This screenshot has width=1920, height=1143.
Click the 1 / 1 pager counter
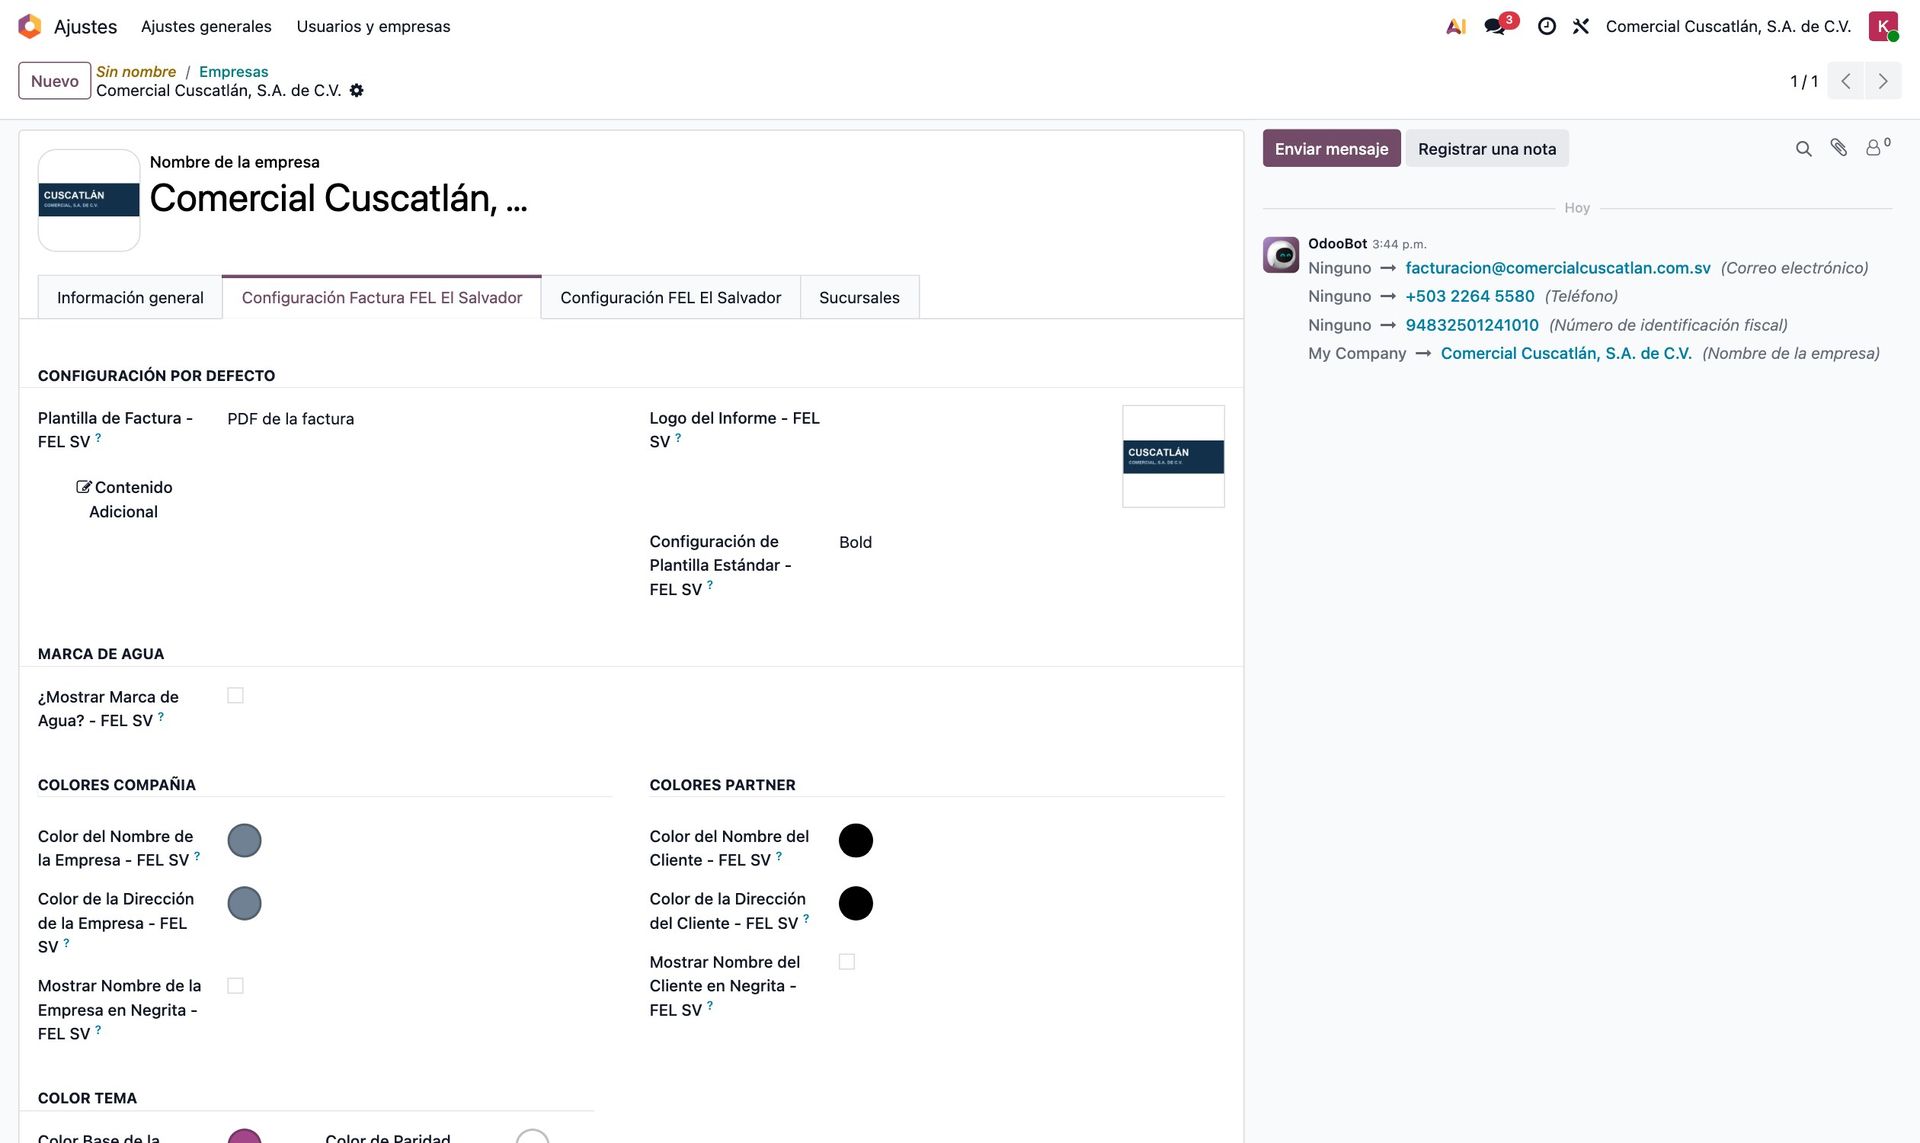[1804, 81]
